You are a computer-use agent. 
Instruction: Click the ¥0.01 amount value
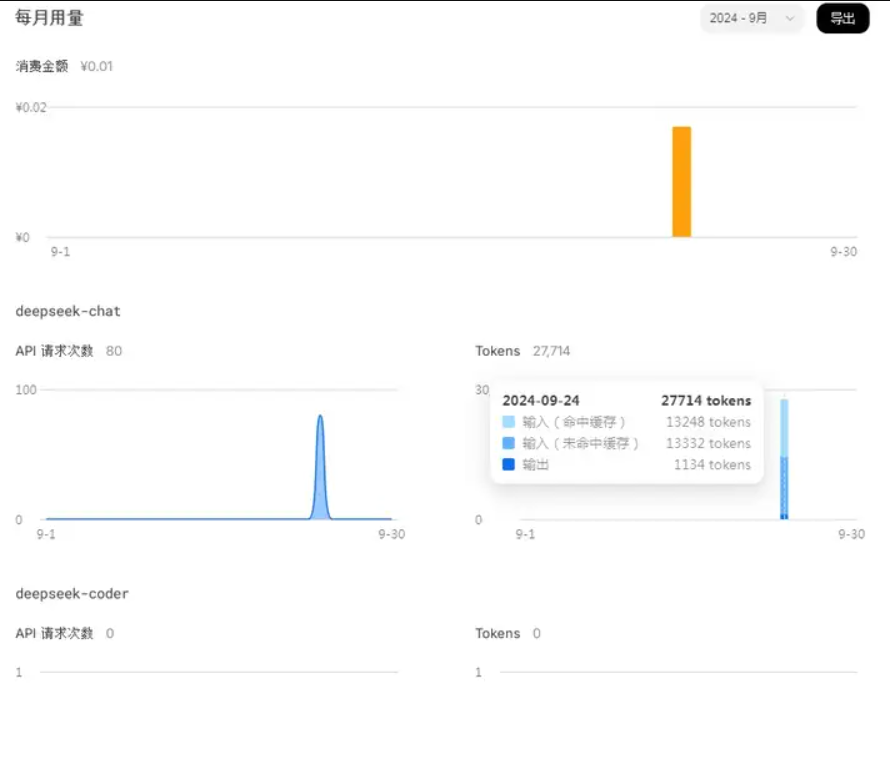point(96,66)
